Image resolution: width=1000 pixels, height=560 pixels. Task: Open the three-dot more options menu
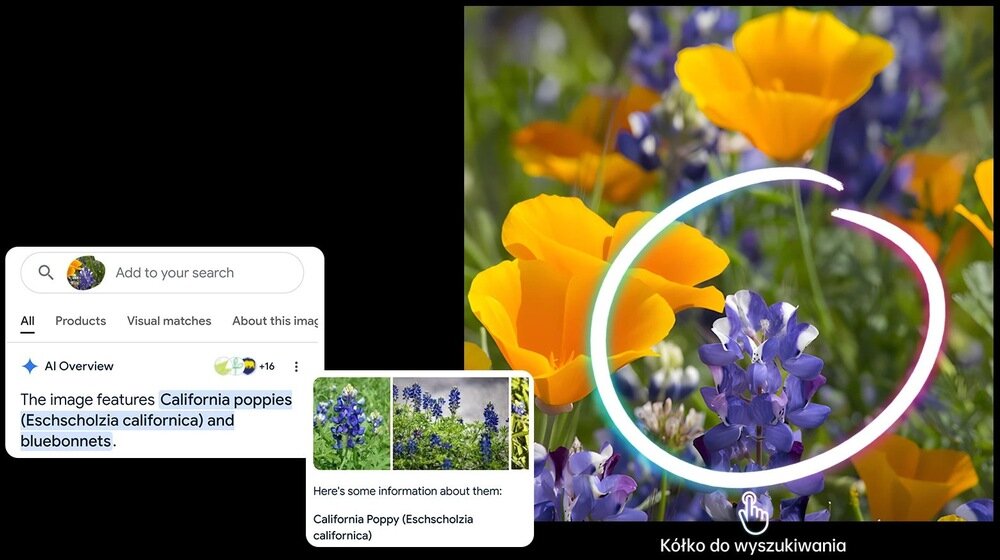pos(296,367)
